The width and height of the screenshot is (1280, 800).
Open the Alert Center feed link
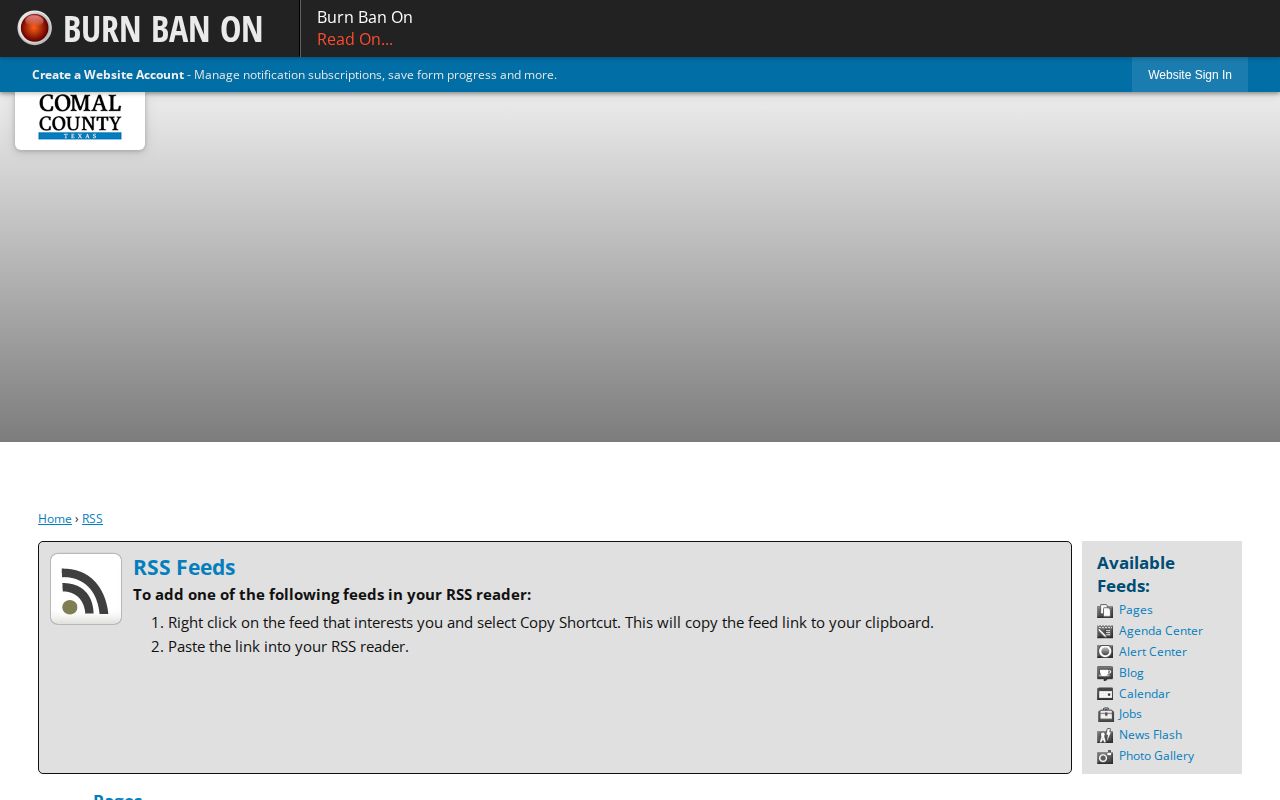(x=1153, y=652)
